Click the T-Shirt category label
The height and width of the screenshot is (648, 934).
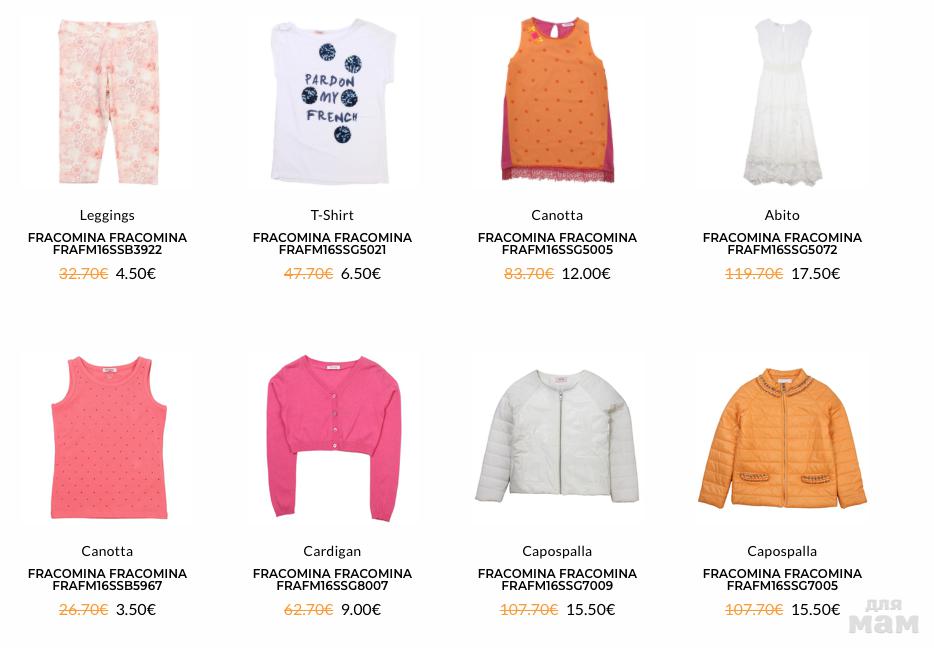point(332,215)
